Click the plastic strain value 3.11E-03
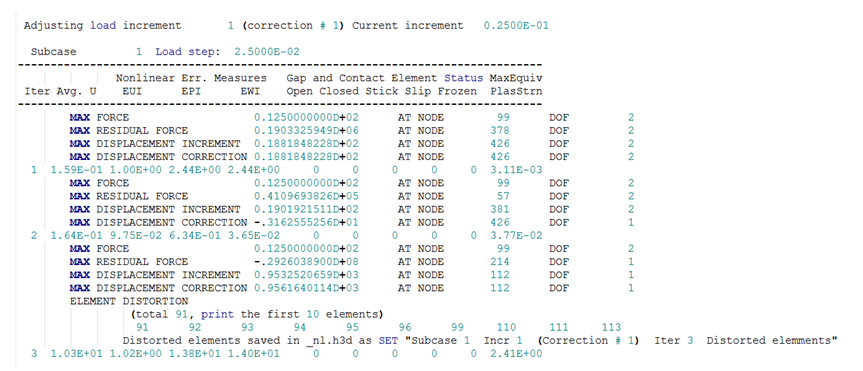863x371 pixels. tap(516, 170)
